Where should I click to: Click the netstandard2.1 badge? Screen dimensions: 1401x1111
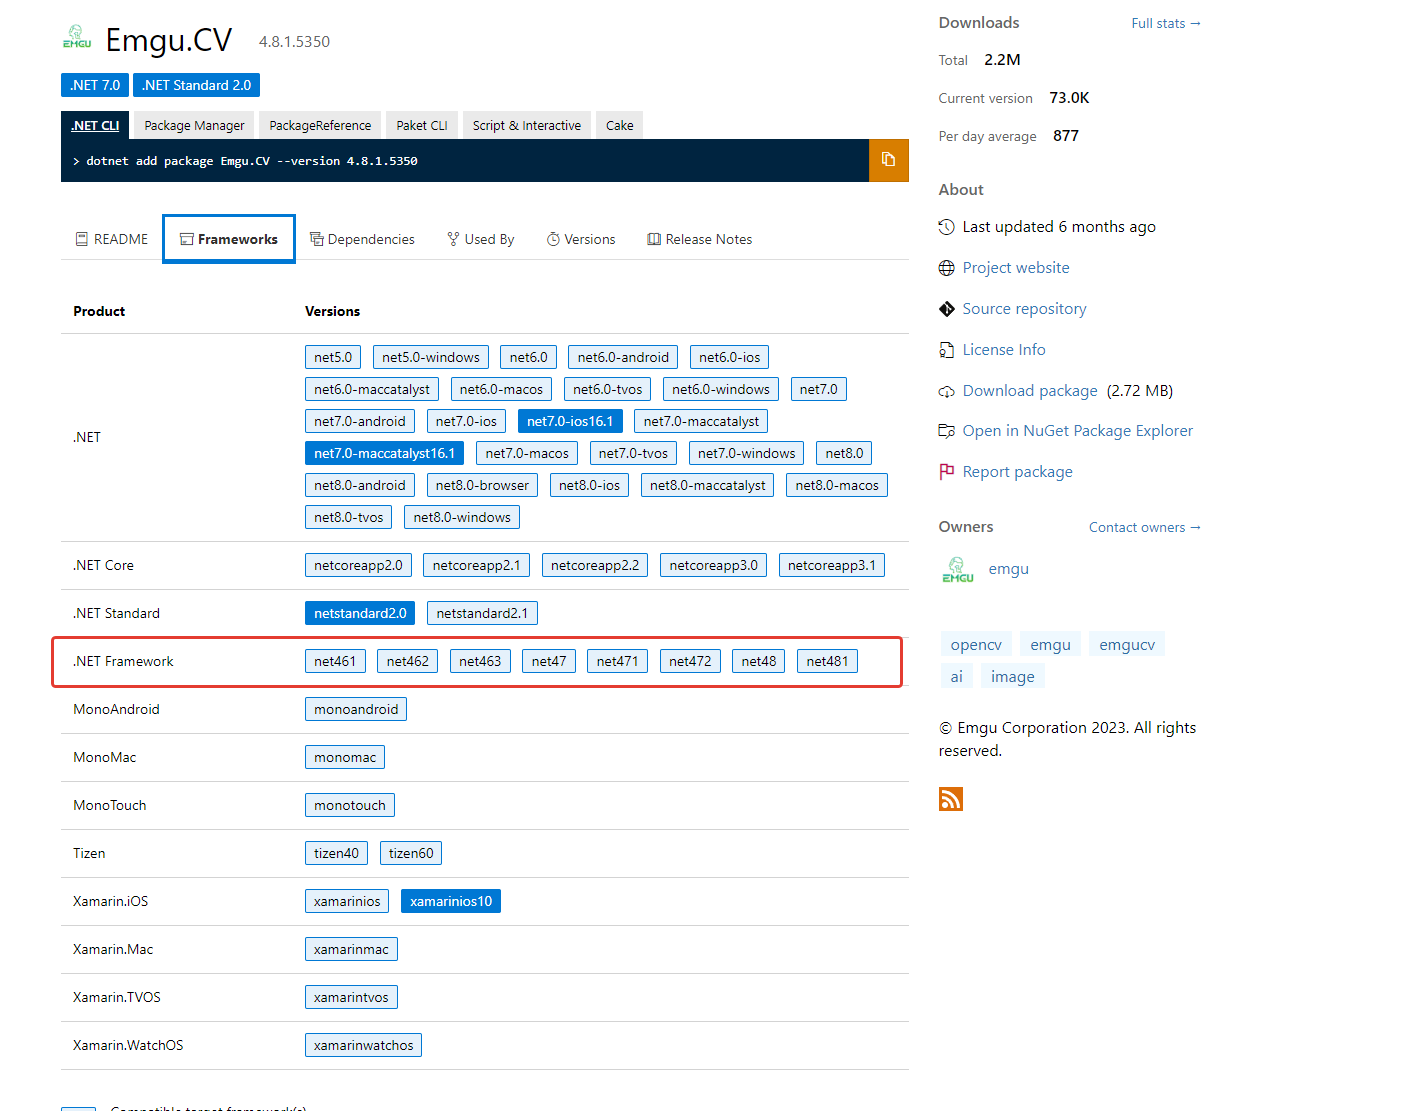[482, 613]
